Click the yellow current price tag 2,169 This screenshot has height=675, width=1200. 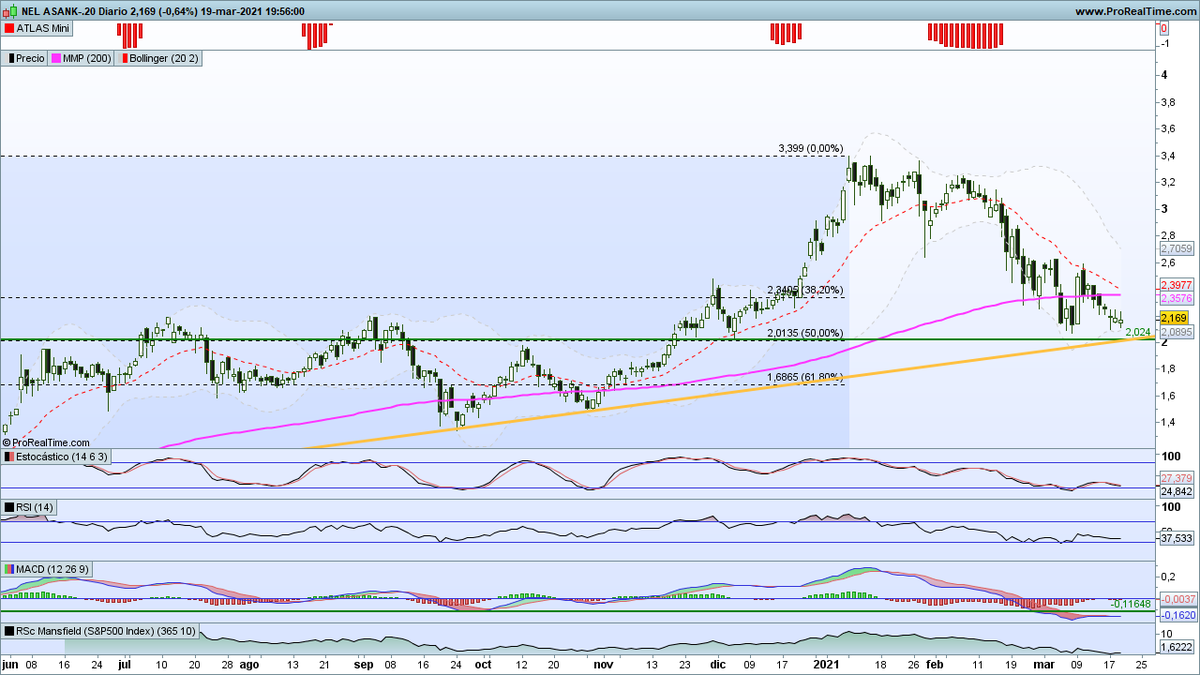pyautogui.click(x=1173, y=318)
